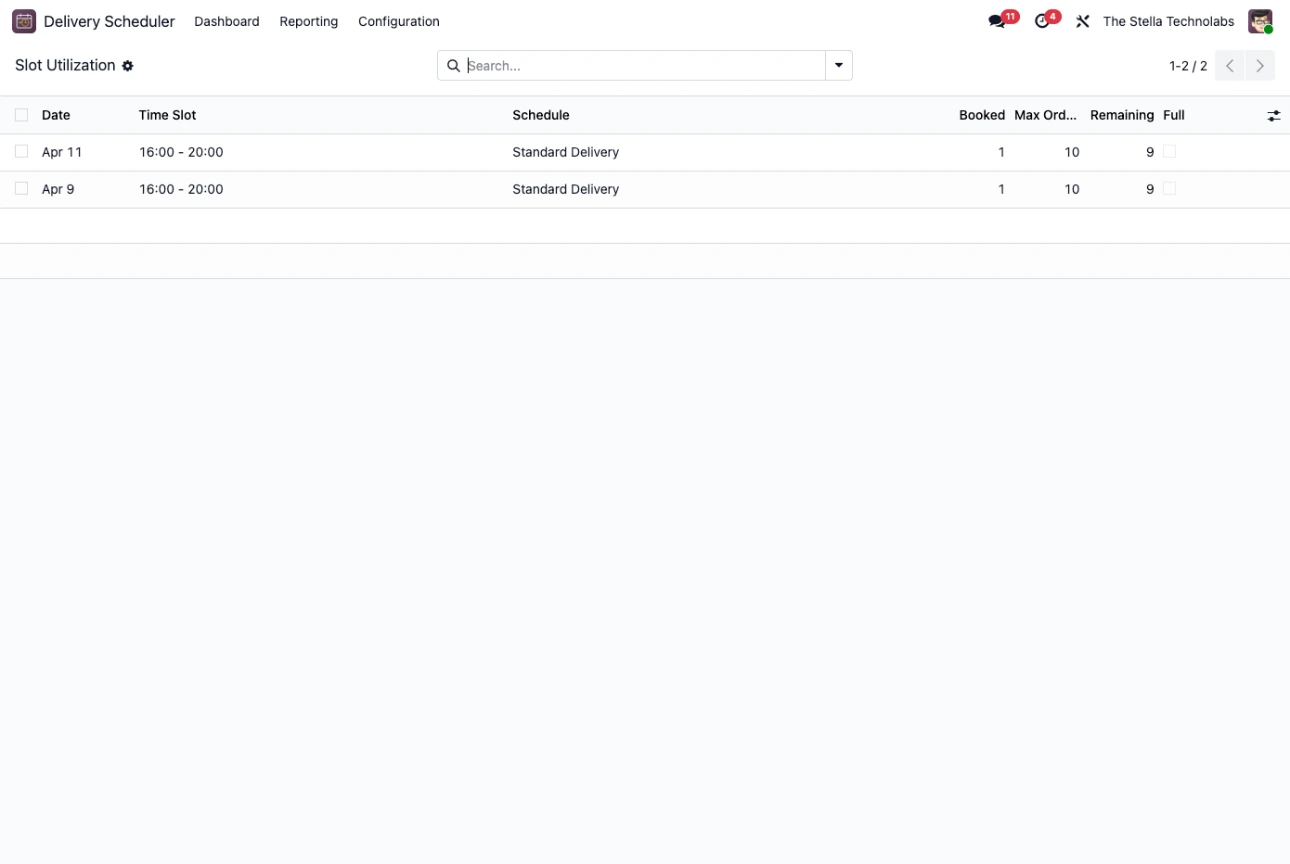The height and width of the screenshot is (864, 1290).
Task: Click the search magnifier icon
Action: 453,66
